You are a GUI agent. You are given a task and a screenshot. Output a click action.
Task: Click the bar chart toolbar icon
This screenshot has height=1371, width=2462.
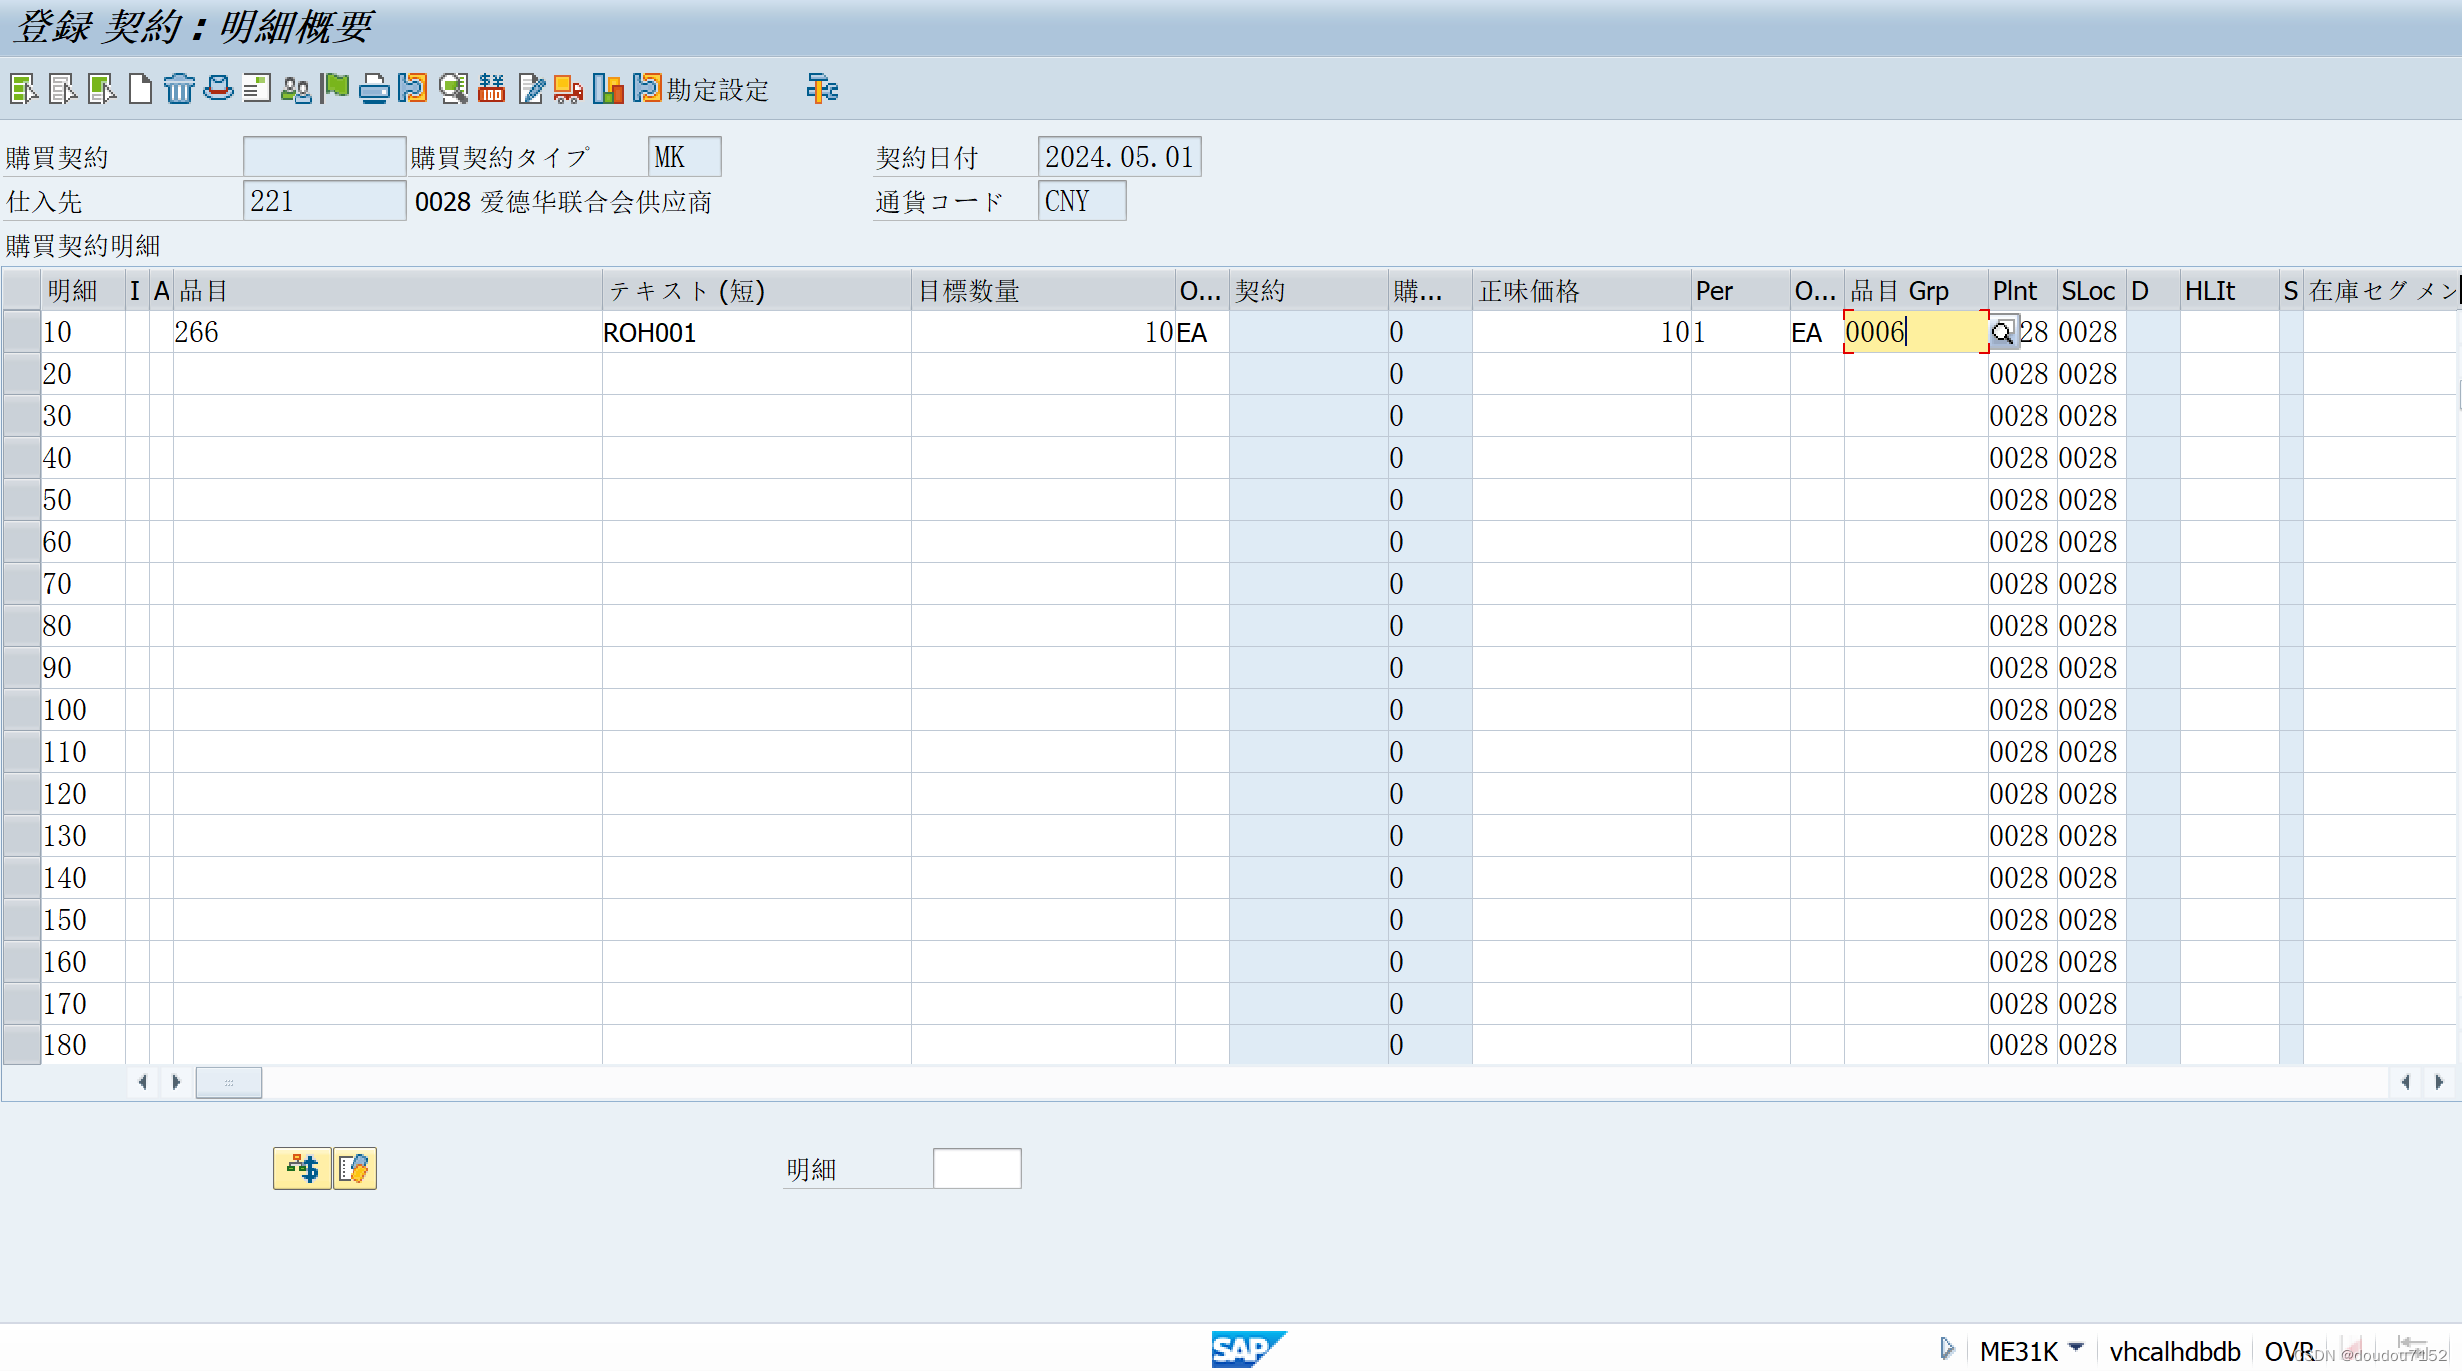pos(607,89)
